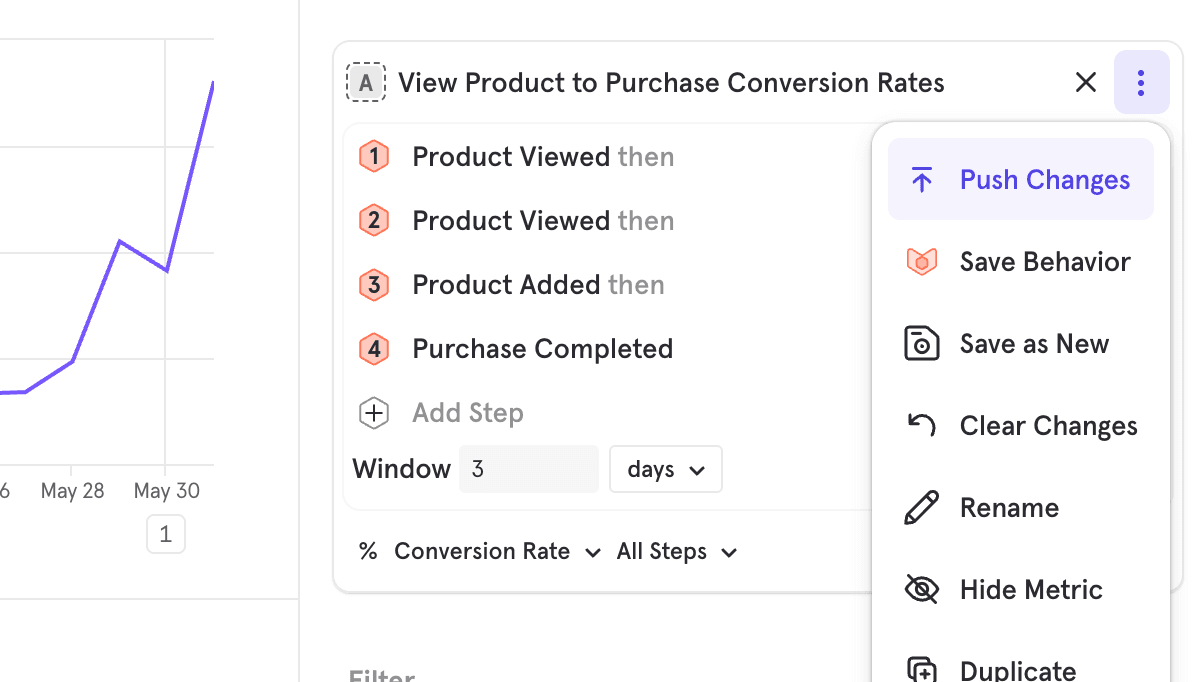Click the dashed 'A' metric letter badge
The image size is (1202, 682).
[x=366, y=83]
